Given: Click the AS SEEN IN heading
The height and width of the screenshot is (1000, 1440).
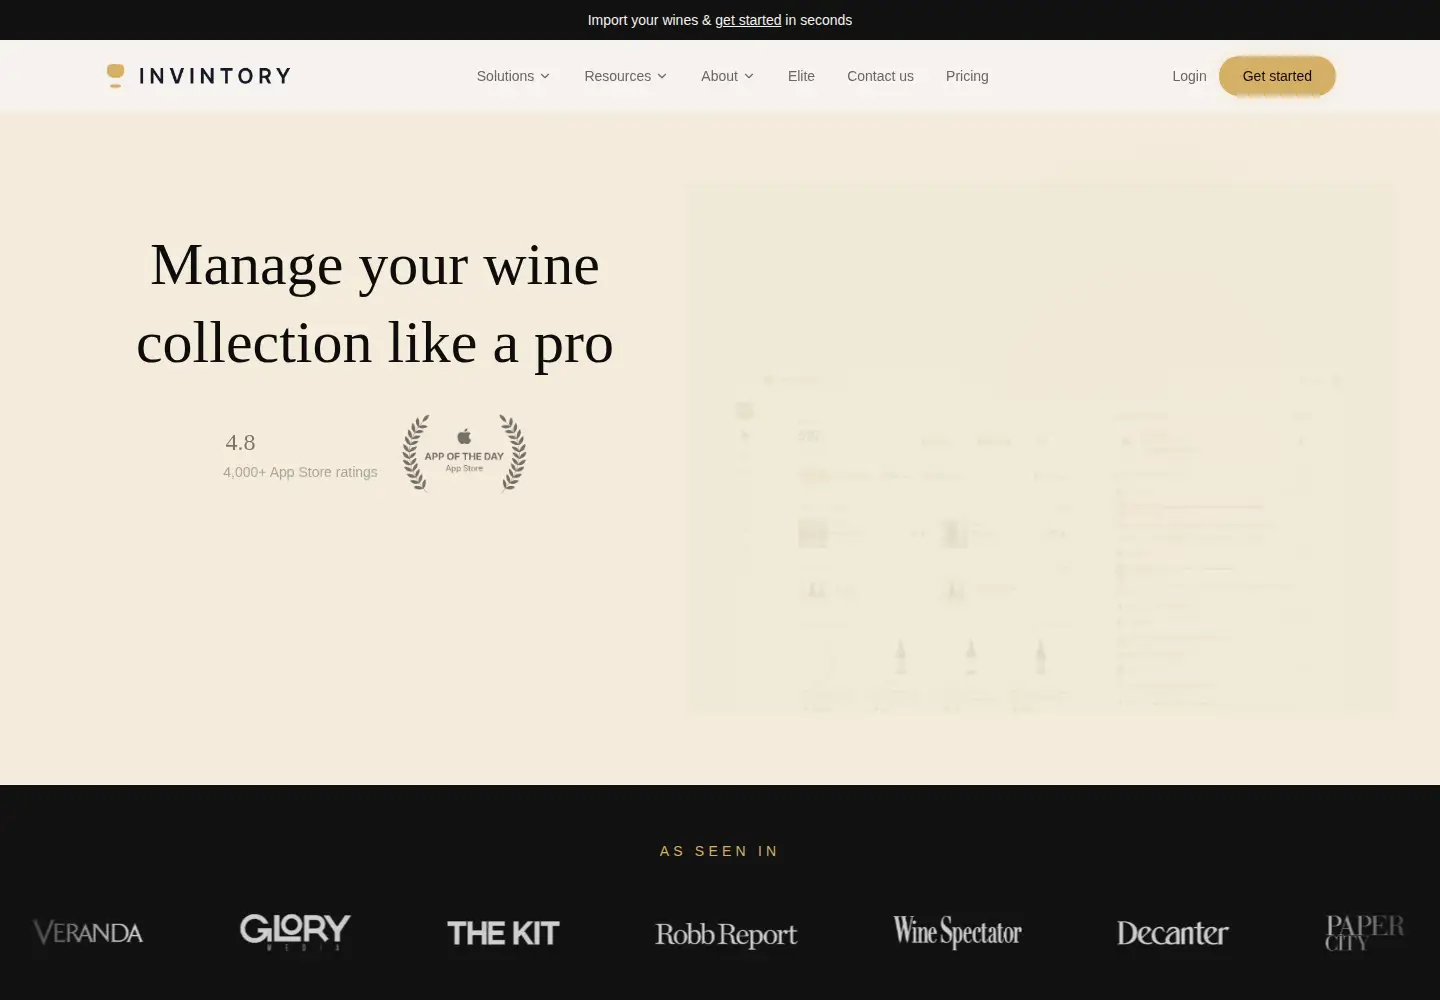Looking at the screenshot, I should coord(719,851).
